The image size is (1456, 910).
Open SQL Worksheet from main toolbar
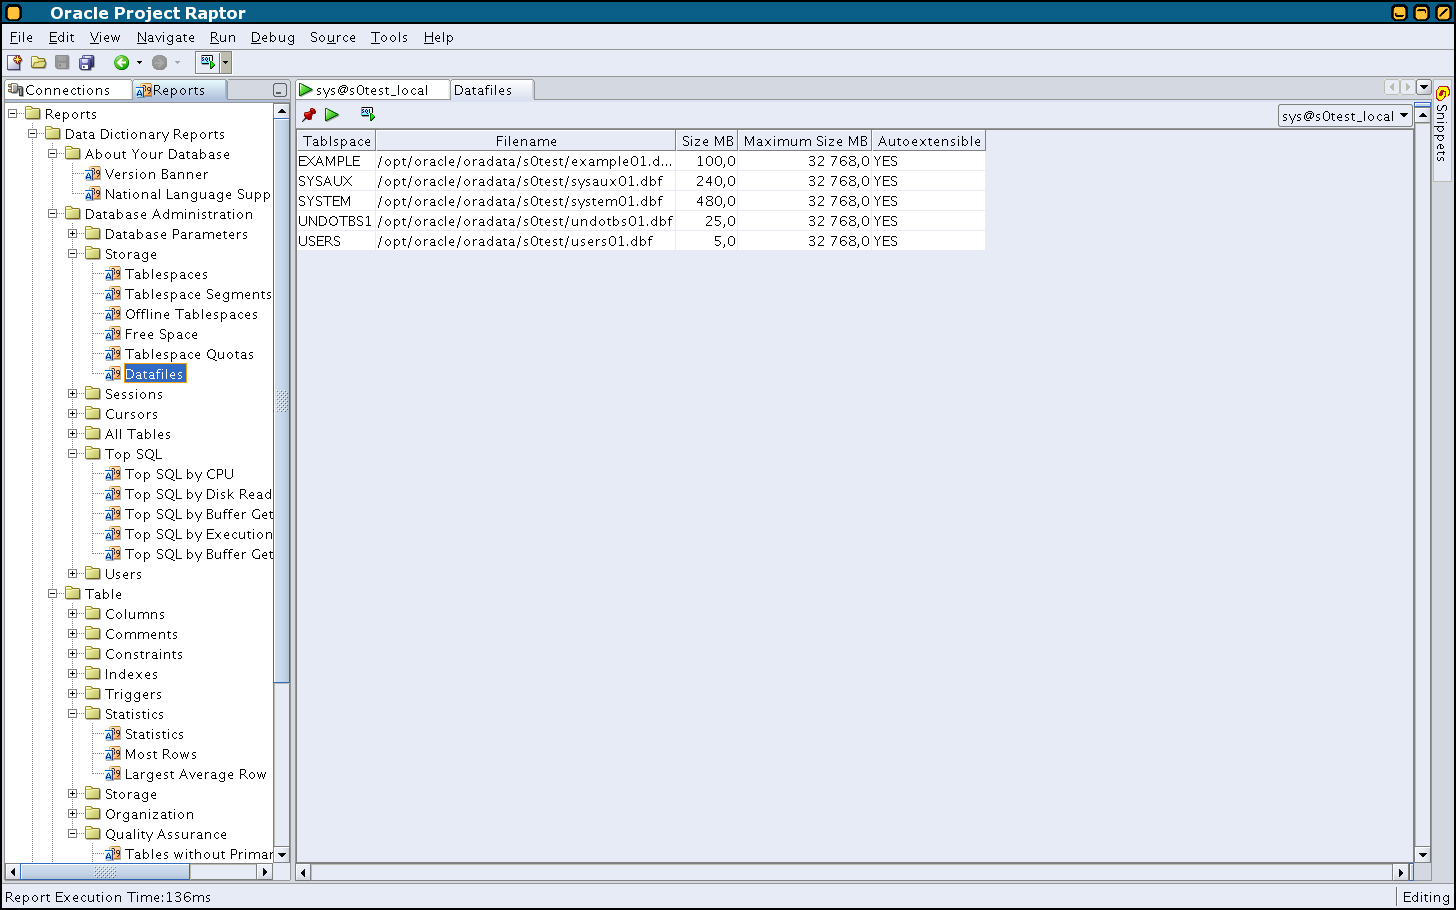tap(207, 63)
